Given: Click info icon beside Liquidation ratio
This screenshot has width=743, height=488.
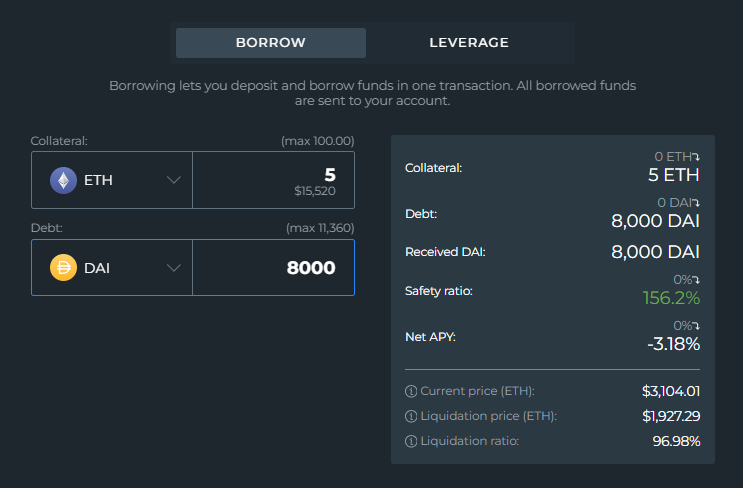Looking at the screenshot, I should [410, 441].
